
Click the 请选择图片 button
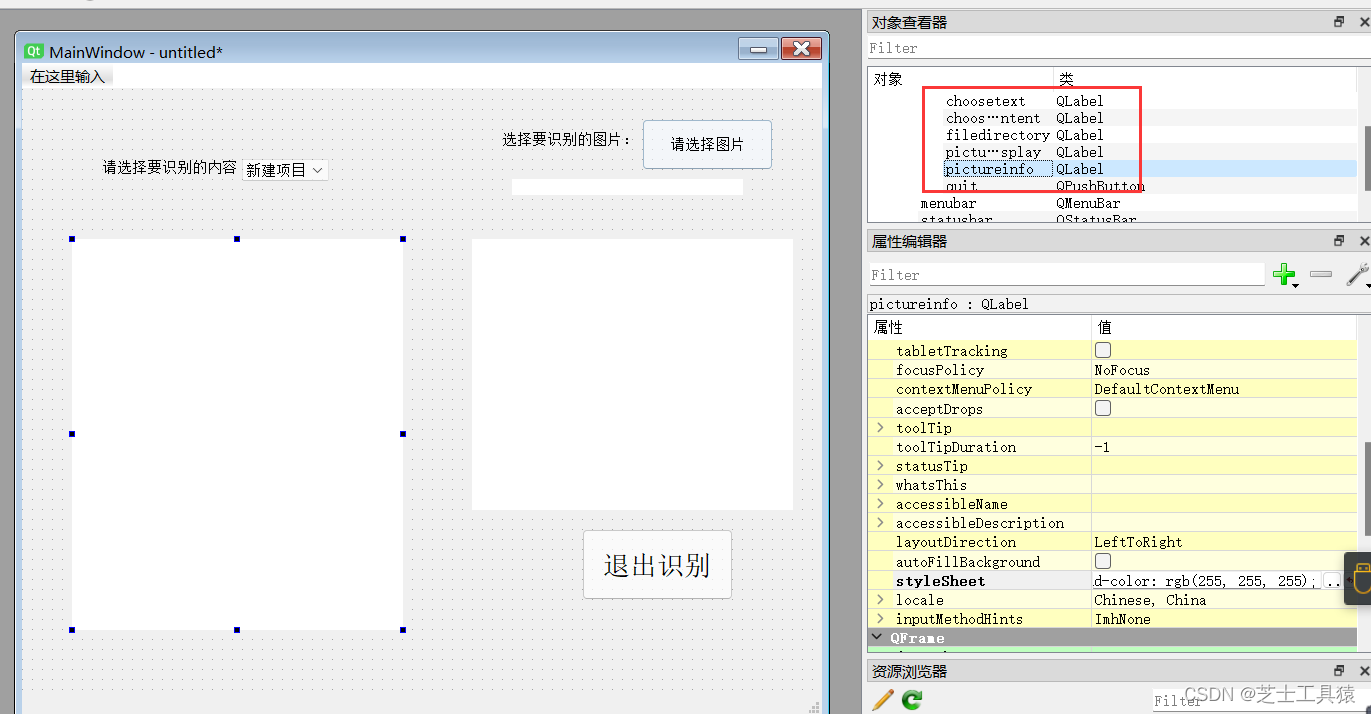(707, 144)
